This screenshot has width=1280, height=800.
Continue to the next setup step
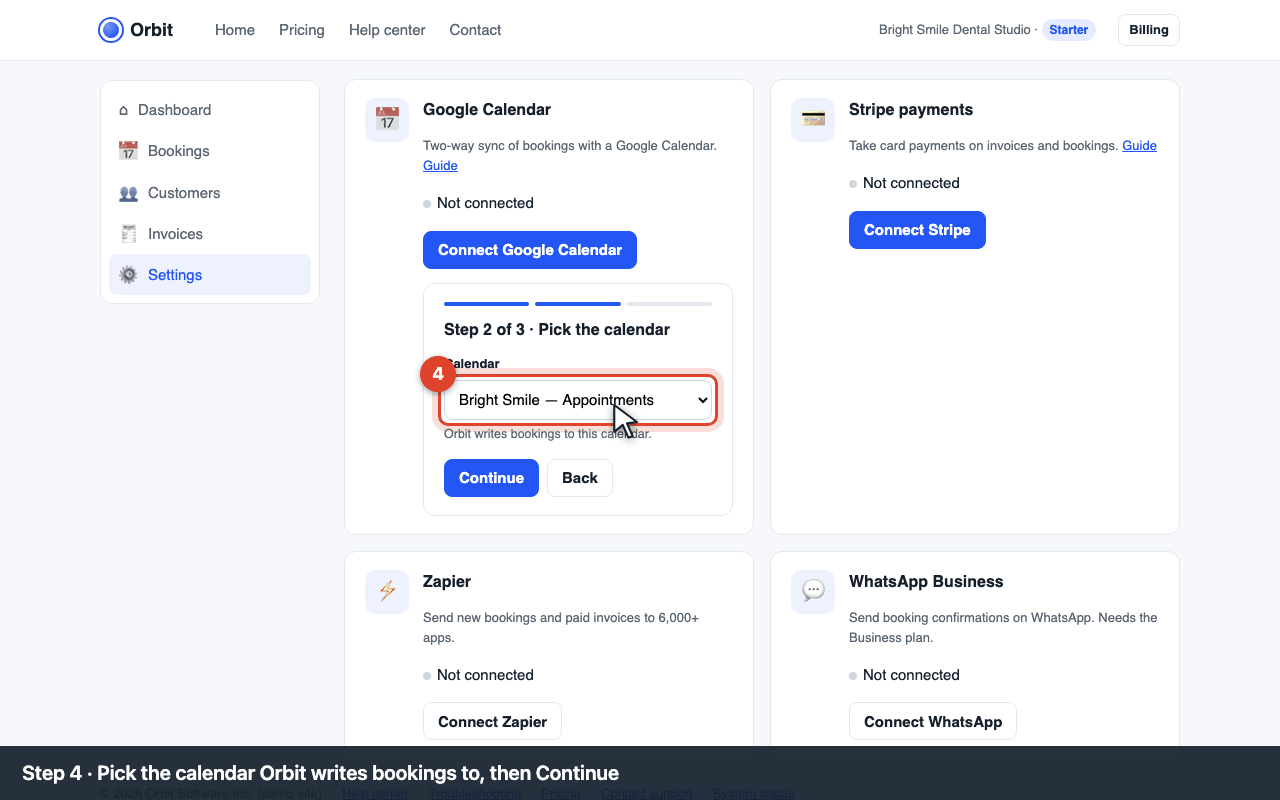491,478
